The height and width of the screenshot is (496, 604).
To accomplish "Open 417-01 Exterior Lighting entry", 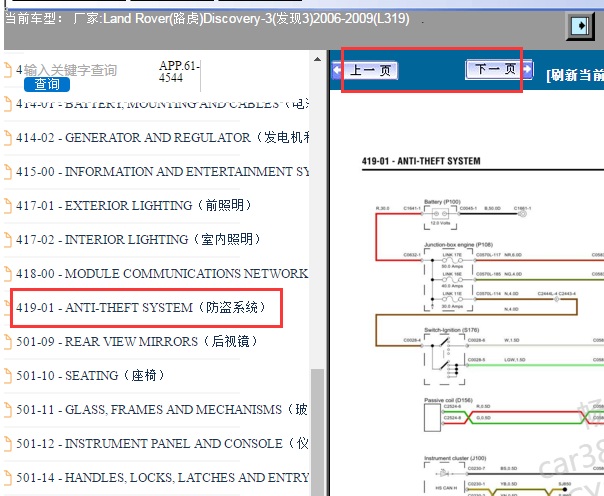I will pos(134,205).
